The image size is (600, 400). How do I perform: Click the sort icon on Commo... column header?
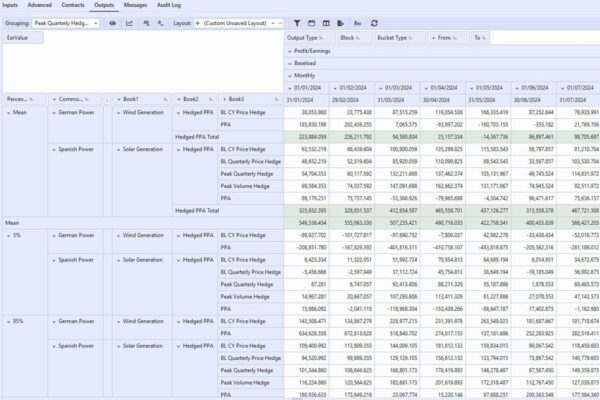87,100
